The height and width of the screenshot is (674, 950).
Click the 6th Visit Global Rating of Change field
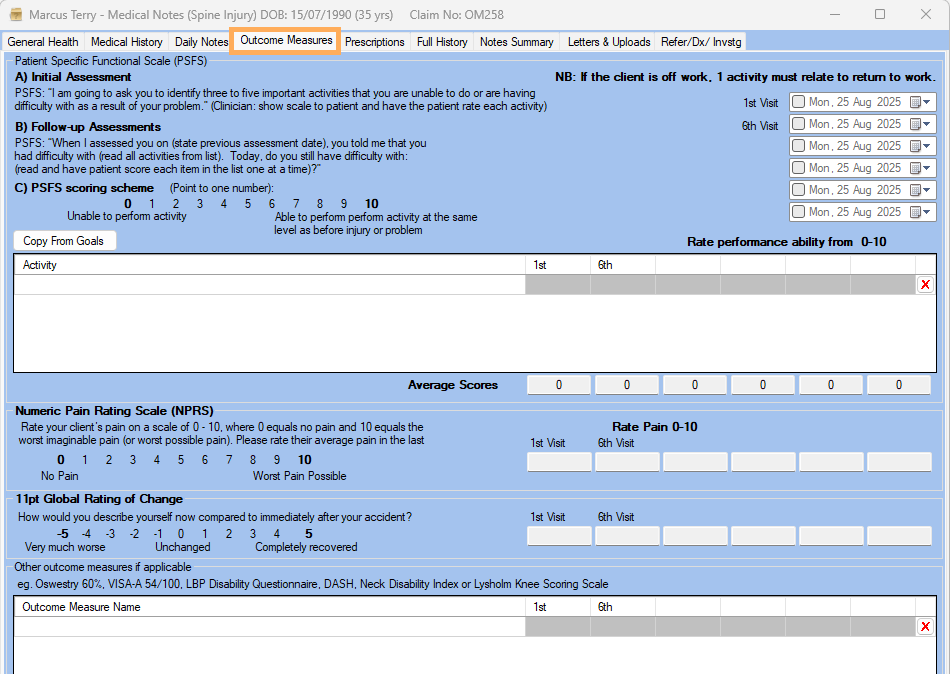626,536
